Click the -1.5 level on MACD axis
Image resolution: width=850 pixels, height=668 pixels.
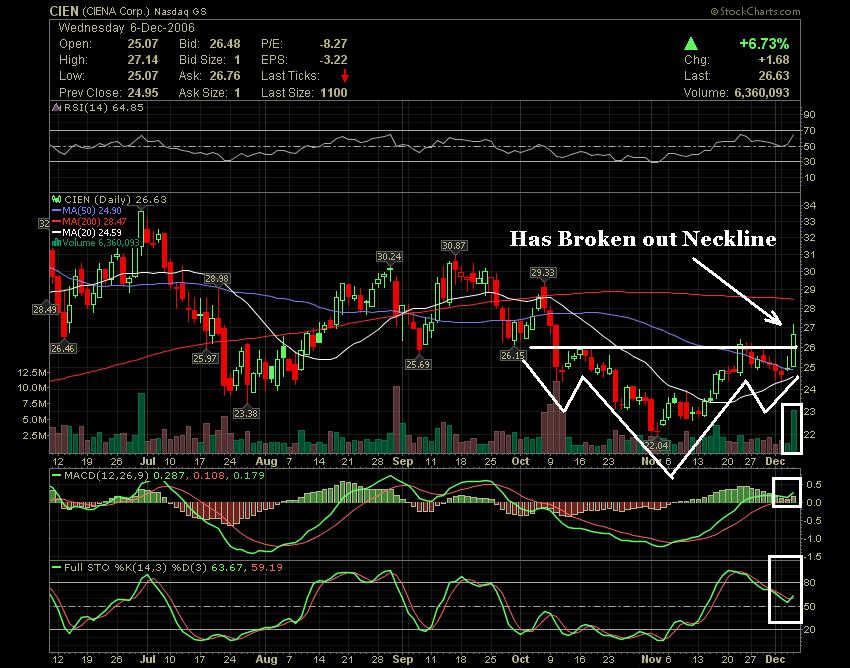811,557
